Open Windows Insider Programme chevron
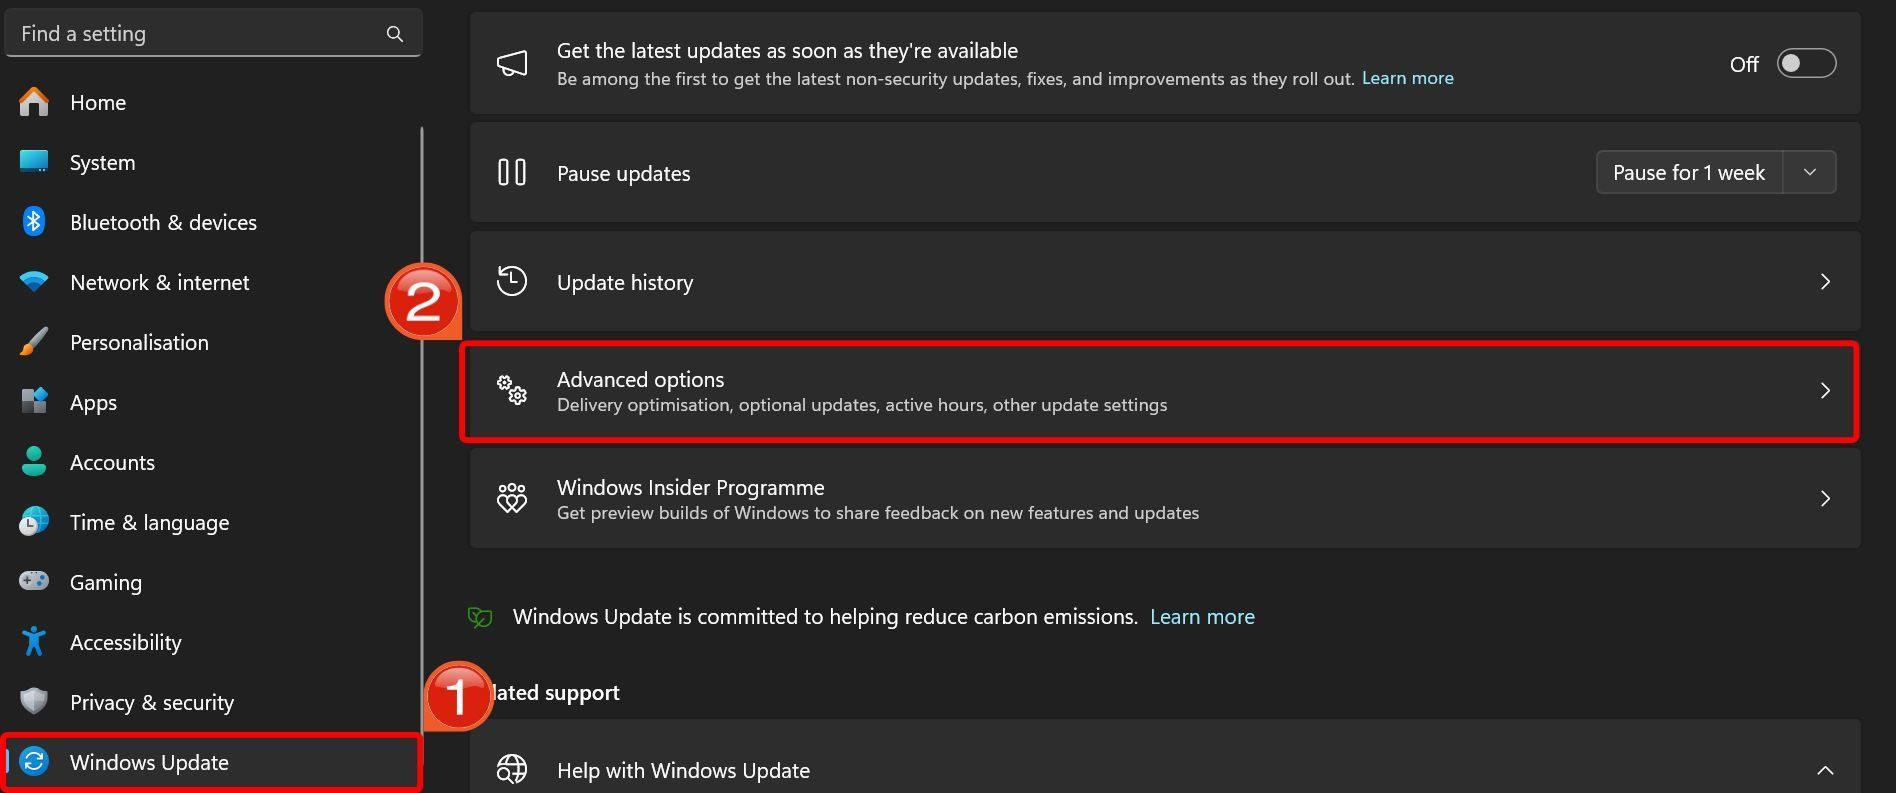Image resolution: width=1896 pixels, height=793 pixels. [x=1825, y=498]
